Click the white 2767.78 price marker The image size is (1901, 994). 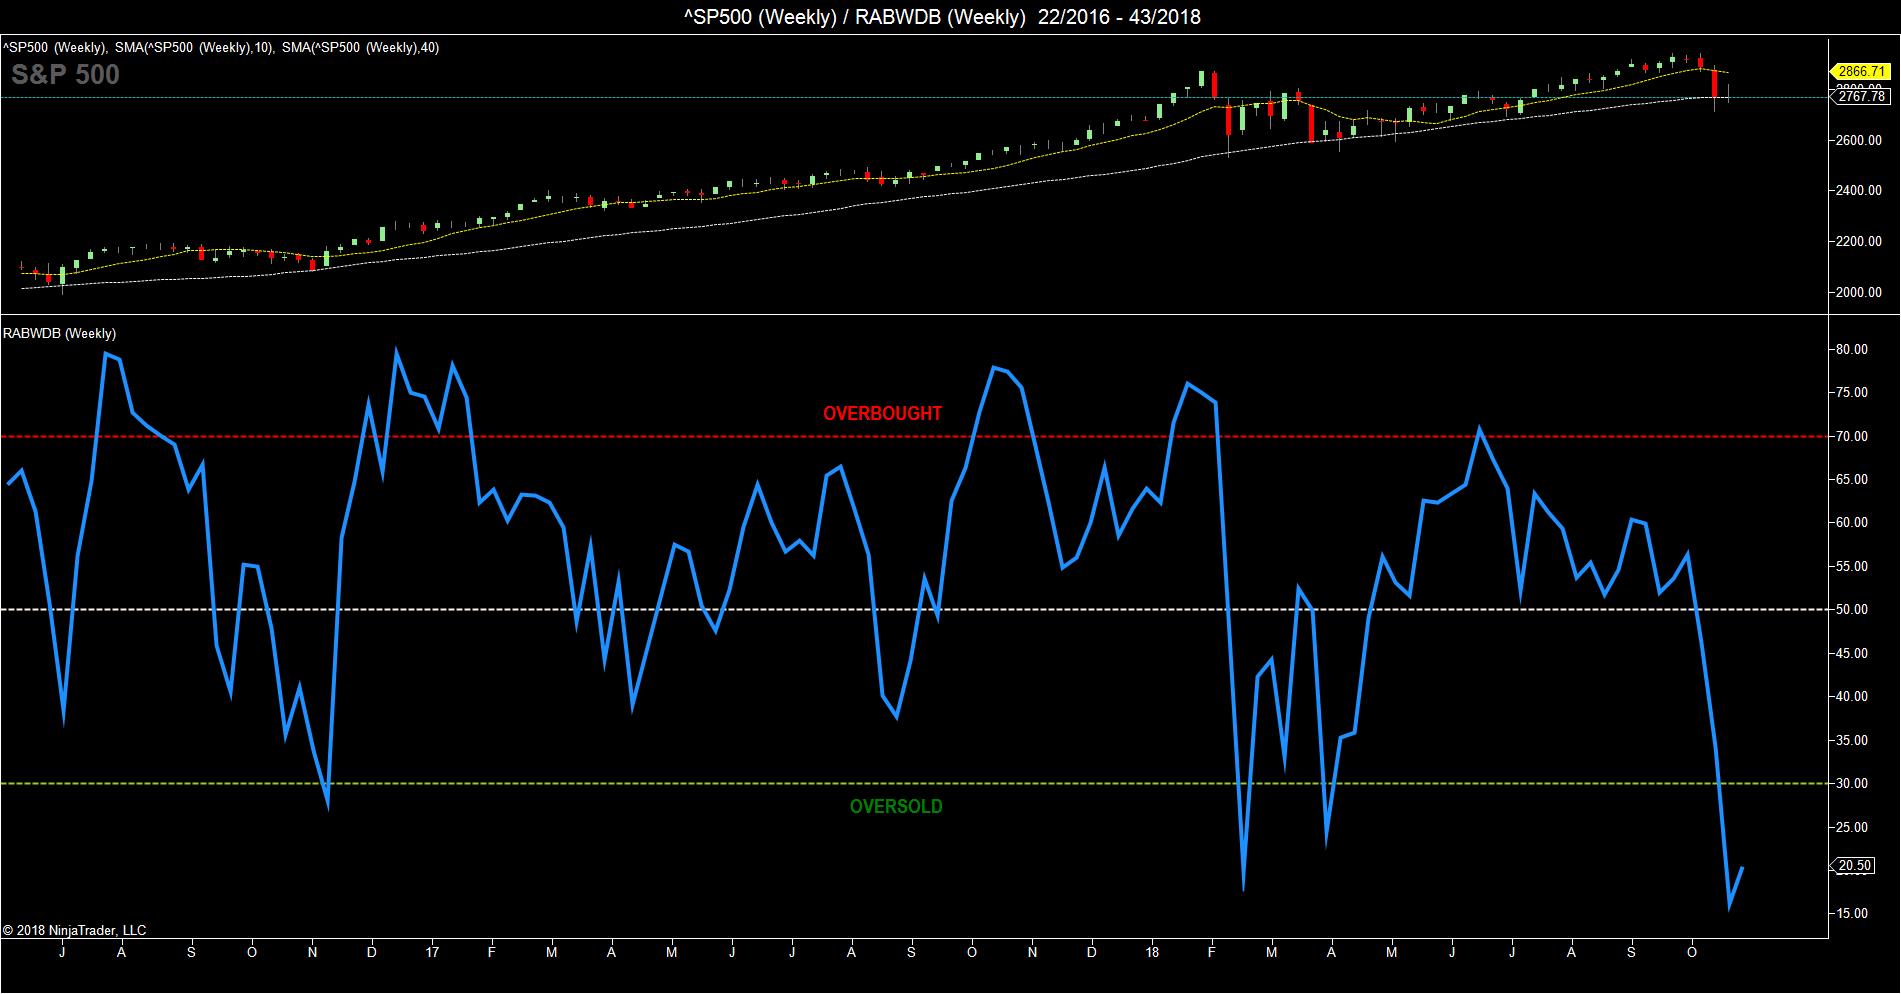click(1863, 97)
